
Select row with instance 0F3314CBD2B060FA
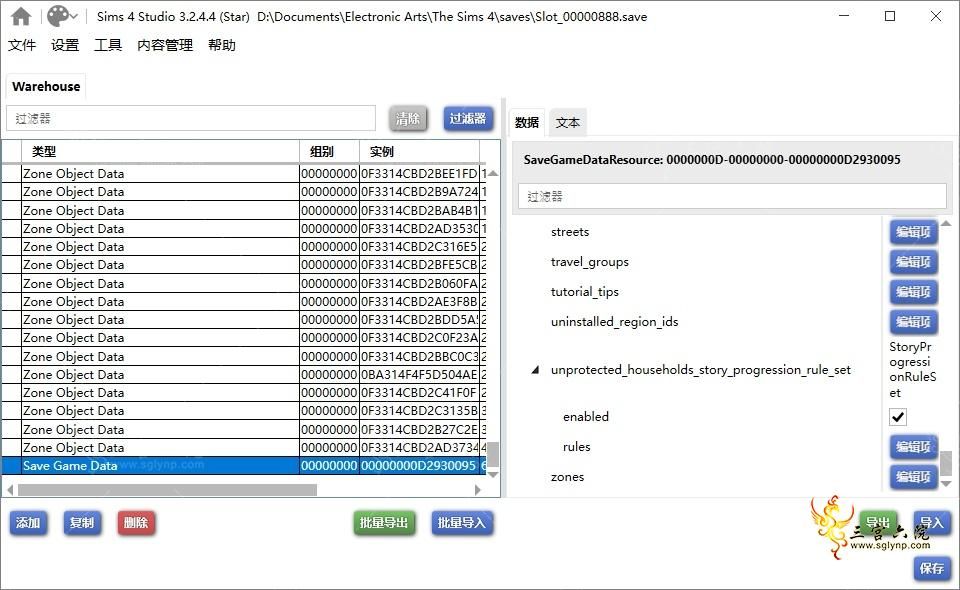pos(244,283)
